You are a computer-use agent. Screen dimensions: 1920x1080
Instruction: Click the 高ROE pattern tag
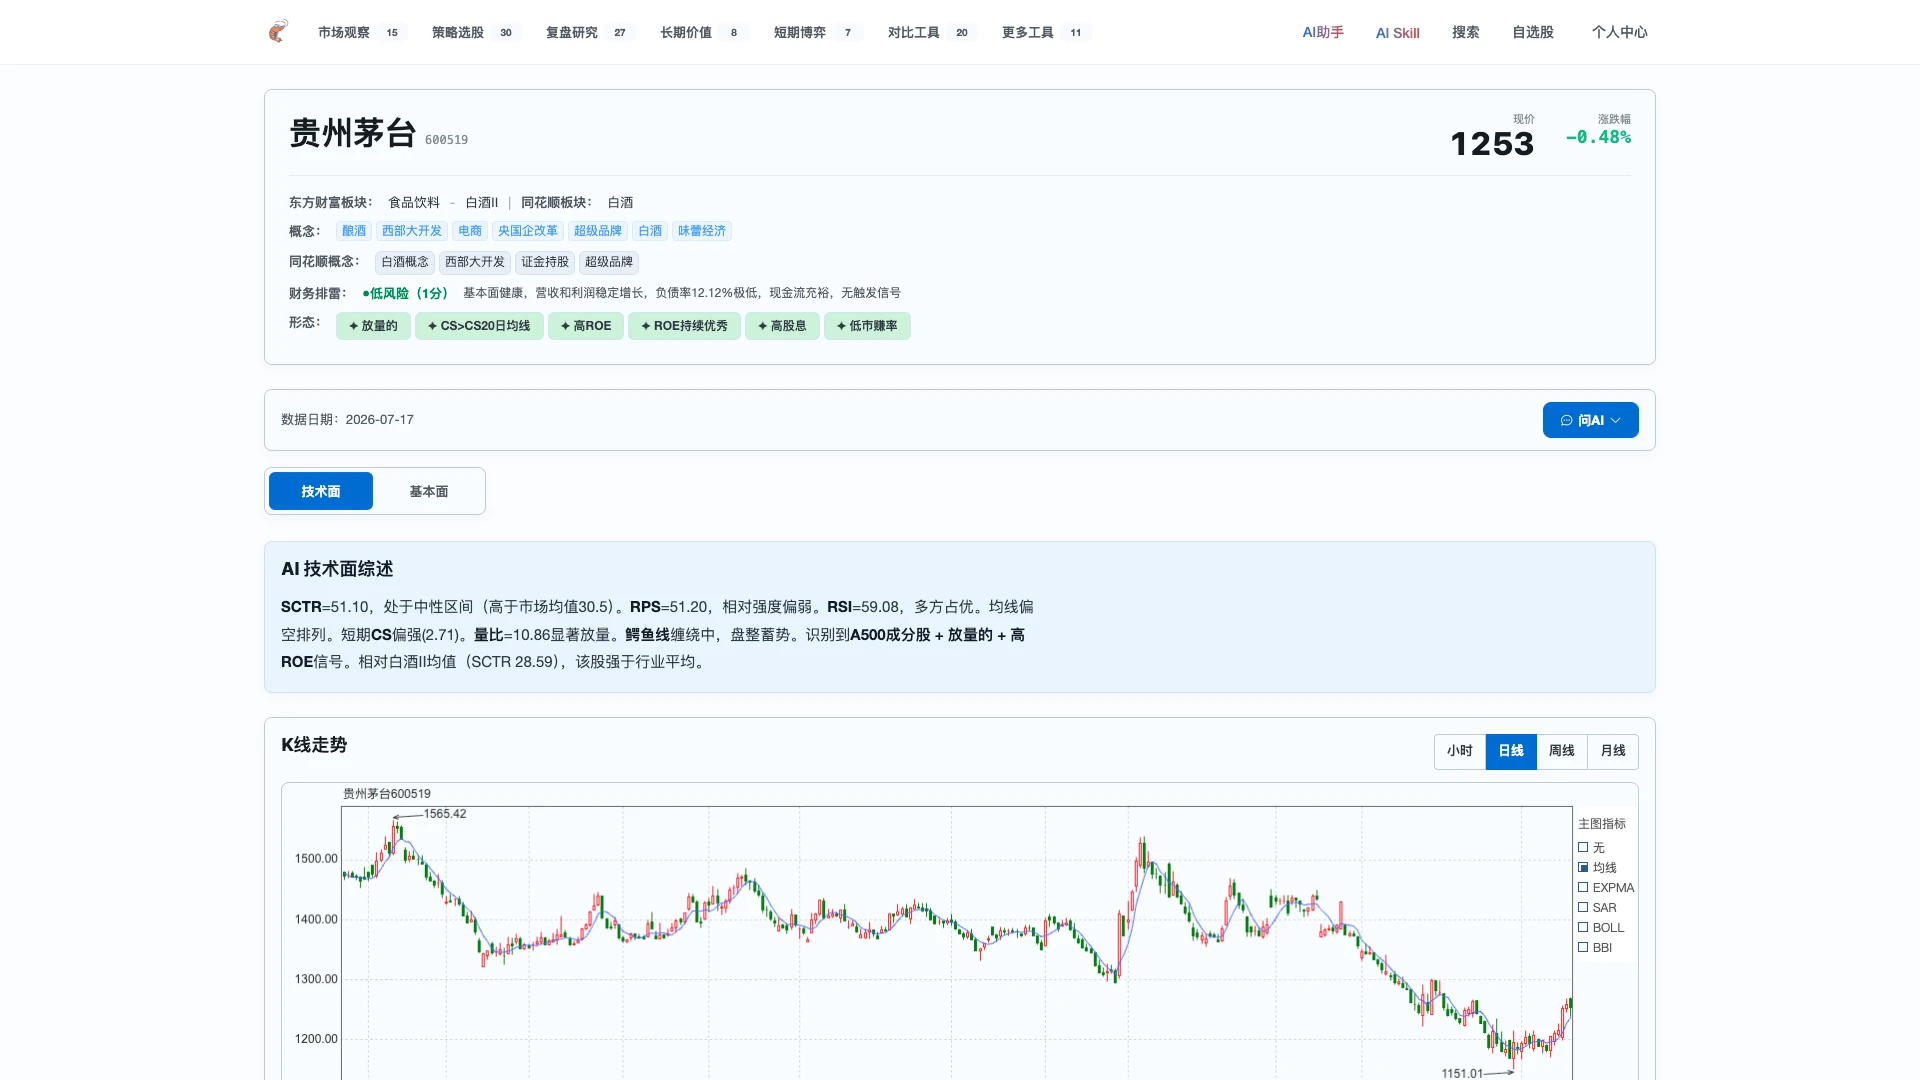pyautogui.click(x=586, y=326)
